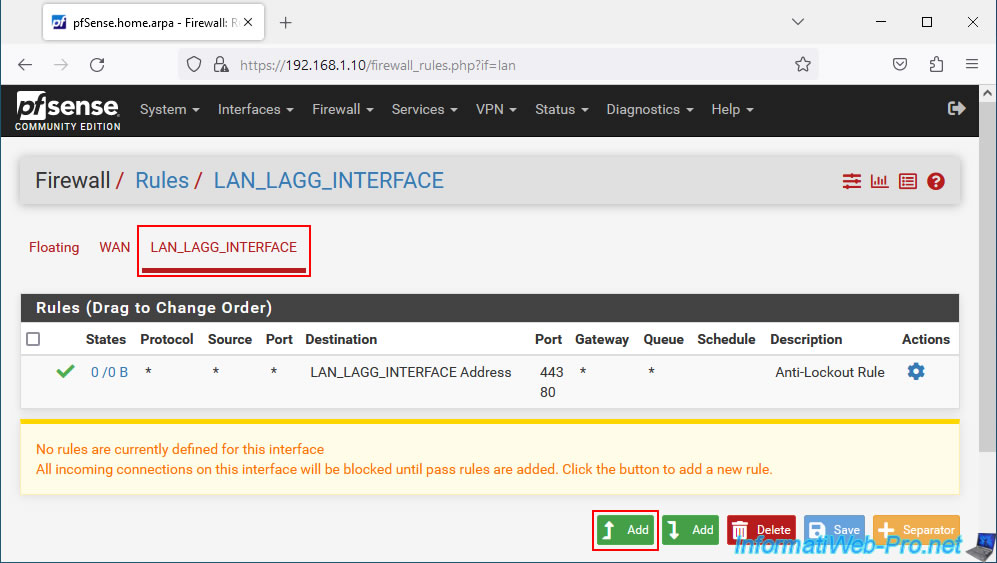Expand the Interfaces menu
The height and width of the screenshot is (563, 997).
pyautogui.click(x=256, y=109)
